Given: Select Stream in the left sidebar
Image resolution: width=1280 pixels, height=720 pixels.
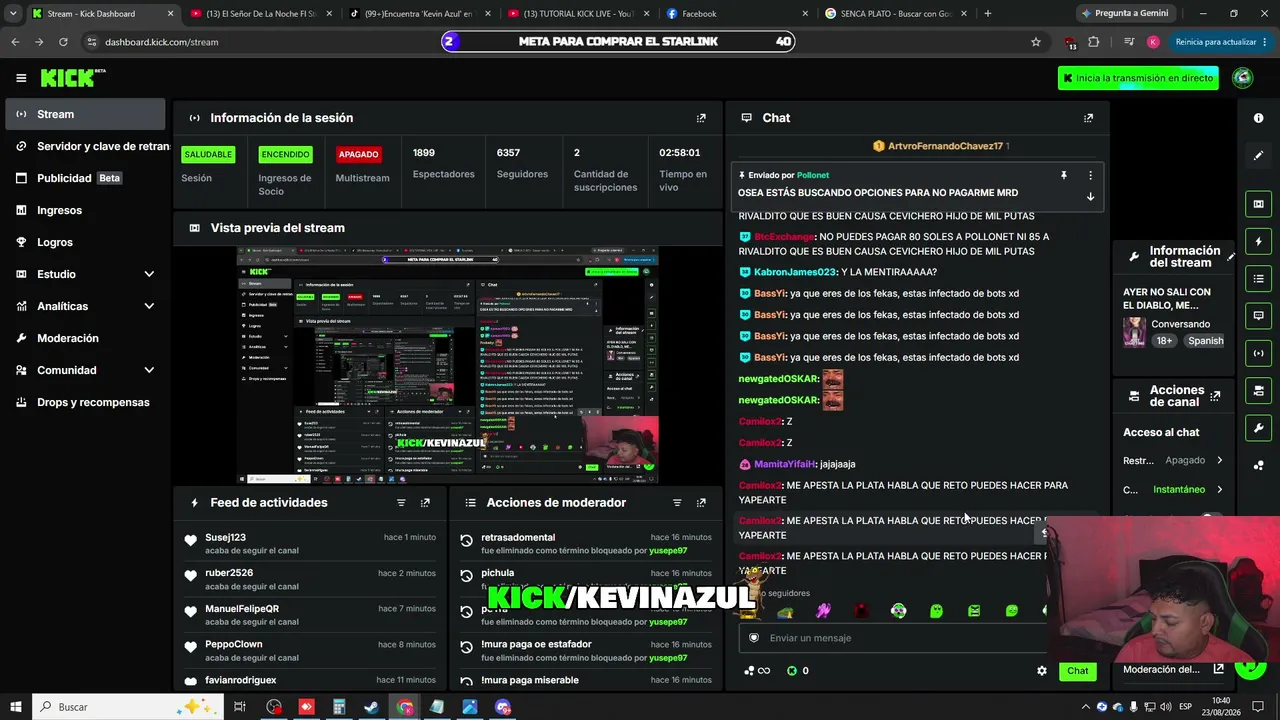Looking at the screenshot, I should pos(85,114).
